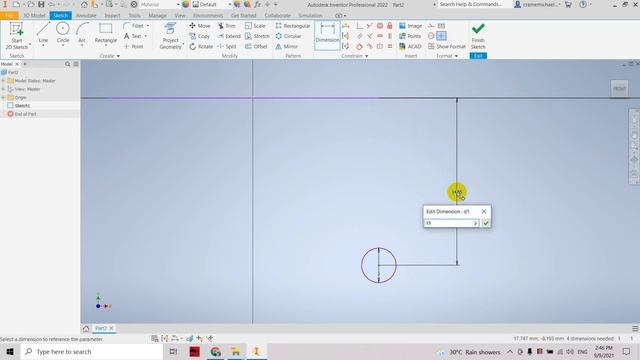Open the Text tool dropdown arrow
The height and width of the screenshot is (360, 640).
tap(146, 36)
